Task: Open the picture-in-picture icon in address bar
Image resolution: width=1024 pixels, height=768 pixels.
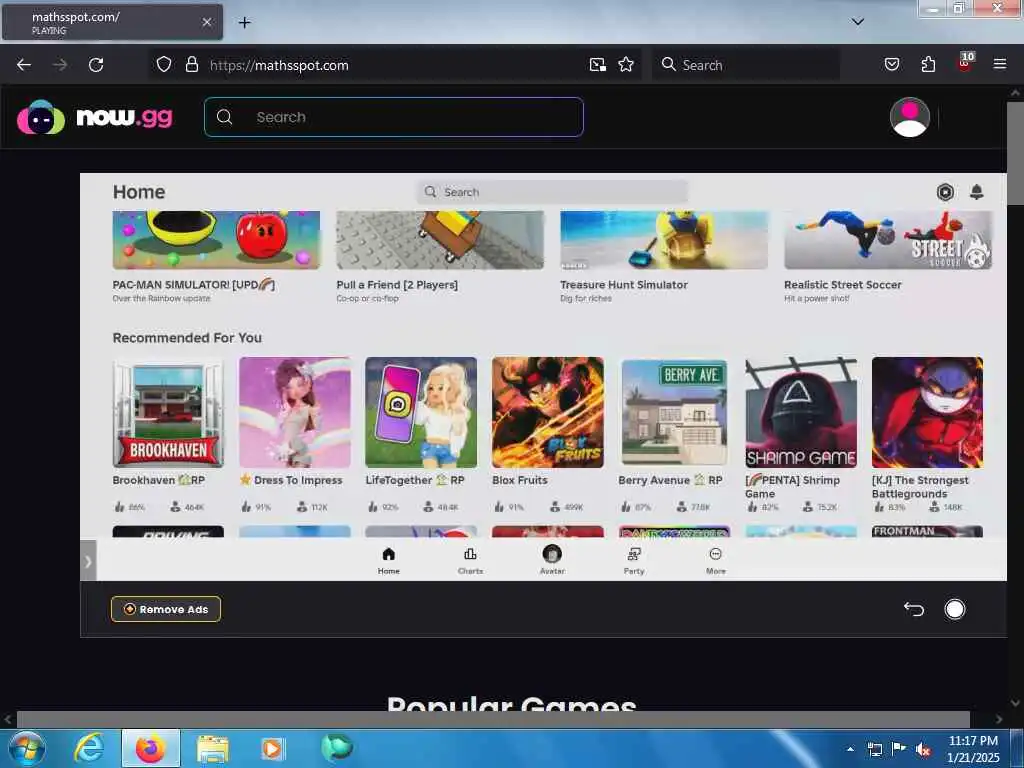Action: pyautogui.click(x=598, y=64)
